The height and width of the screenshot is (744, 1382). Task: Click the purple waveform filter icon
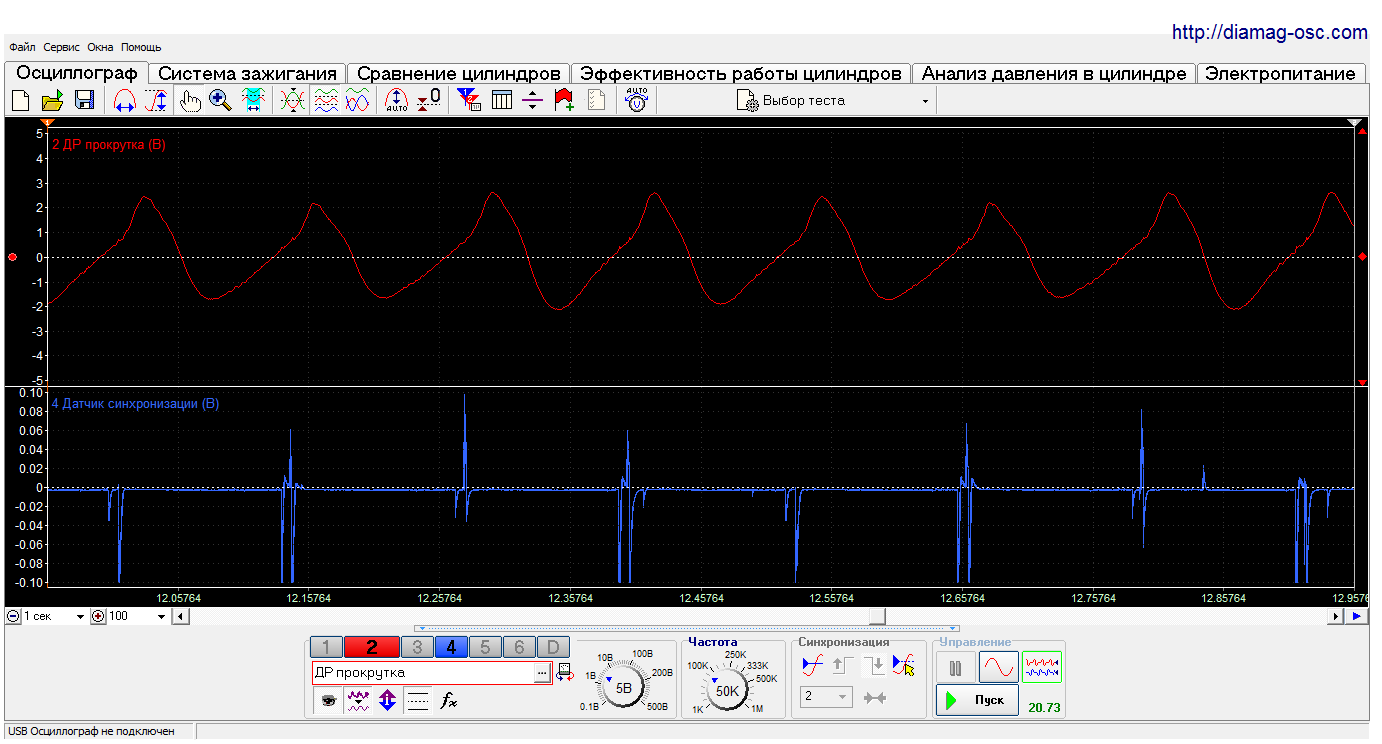358,701
